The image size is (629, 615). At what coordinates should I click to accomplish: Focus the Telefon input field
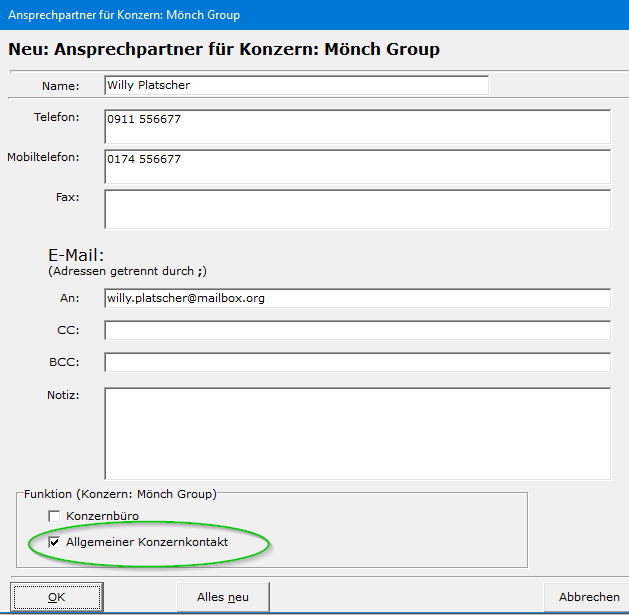[x=357, y=127]
